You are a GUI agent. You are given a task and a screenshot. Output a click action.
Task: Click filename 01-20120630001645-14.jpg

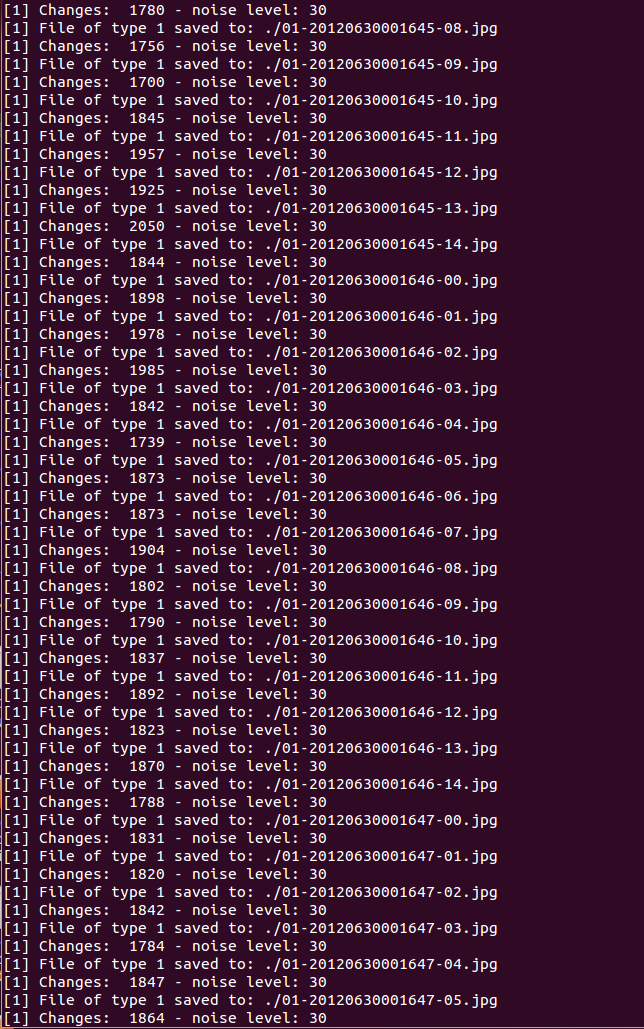coord(389,245)
